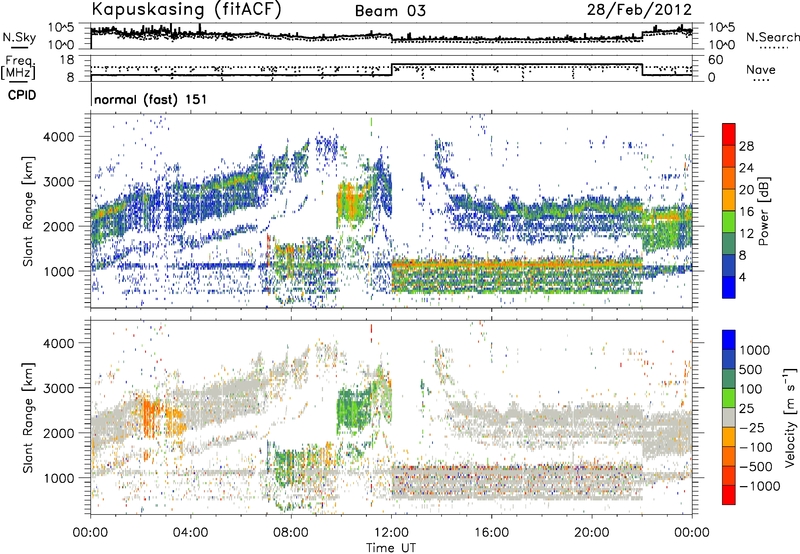
Task: Click the "Nave" legend label
Action: (761, 69)
